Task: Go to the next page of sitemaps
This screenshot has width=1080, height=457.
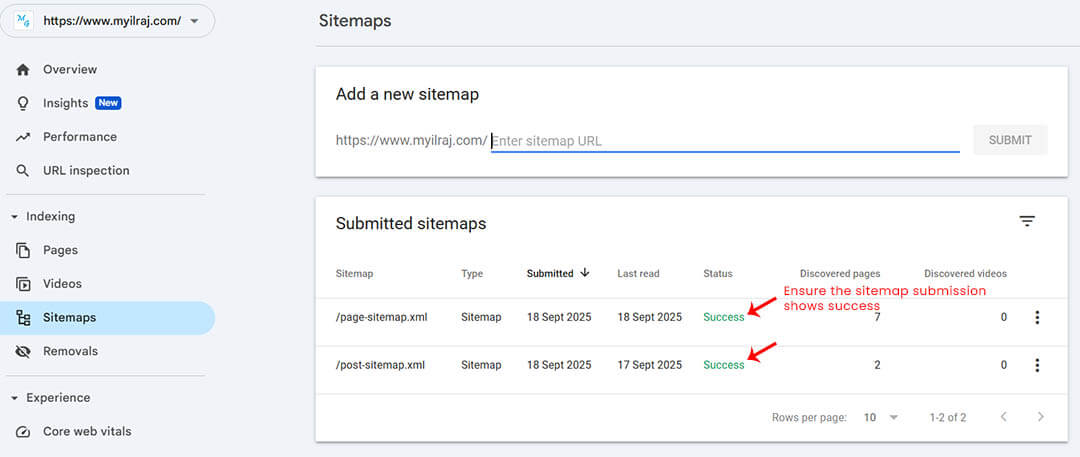Action: 1041,417
